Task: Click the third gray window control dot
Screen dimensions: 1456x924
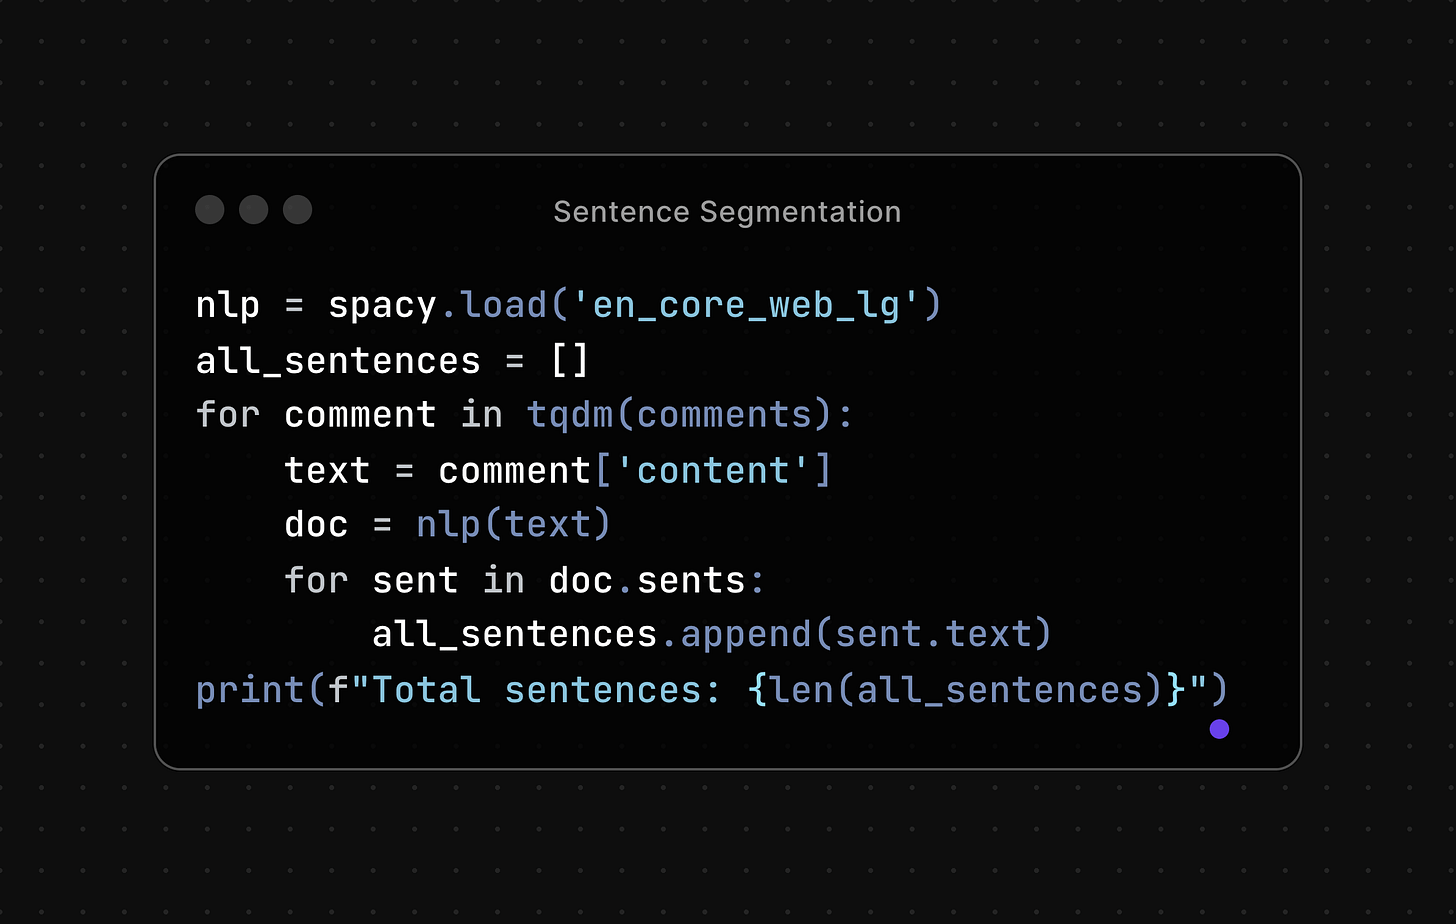Action: tap(298, 210)
